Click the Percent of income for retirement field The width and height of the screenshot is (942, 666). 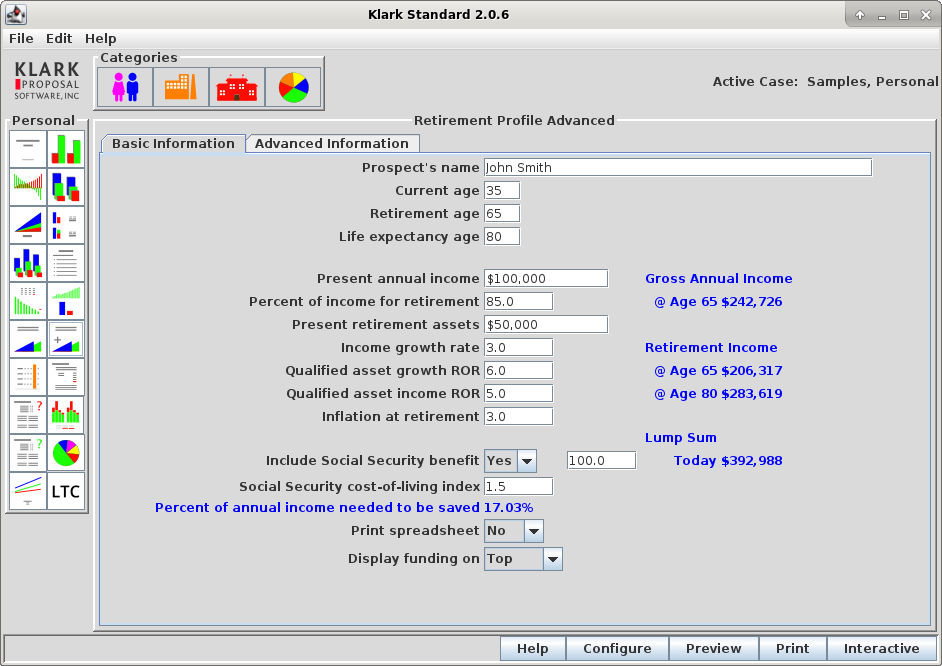point(518,301)
